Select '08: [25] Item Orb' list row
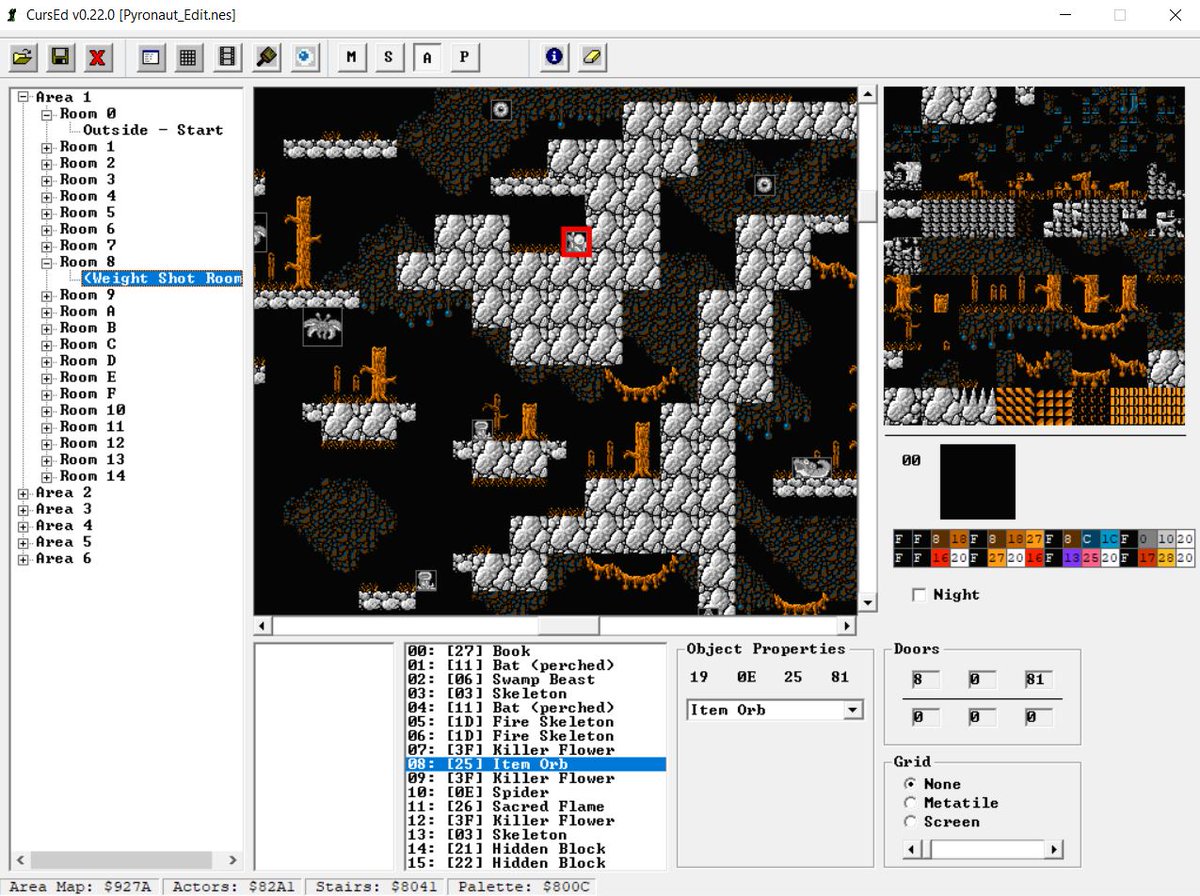Viewport: 1200px width, 896px height. (535, 764)
